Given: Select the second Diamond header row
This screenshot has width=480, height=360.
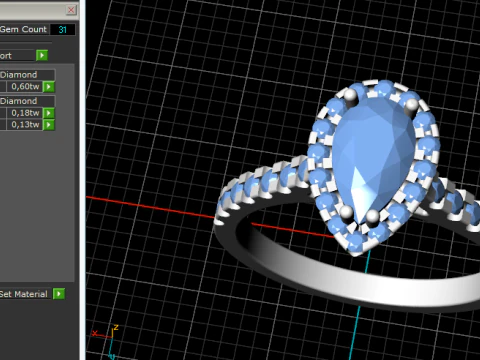Looking at the screenshot, I should pos(27,101).
